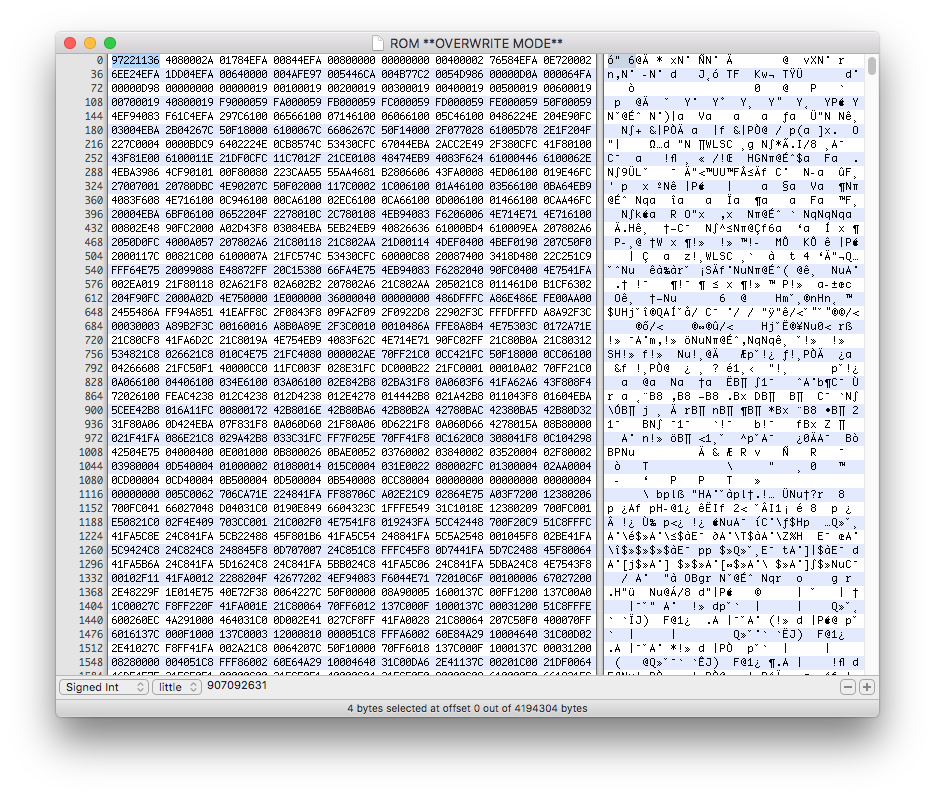This screenshot has height=797, width=935.
Task: Remove inspector row with minus button
Action: (x=848, y=687)
